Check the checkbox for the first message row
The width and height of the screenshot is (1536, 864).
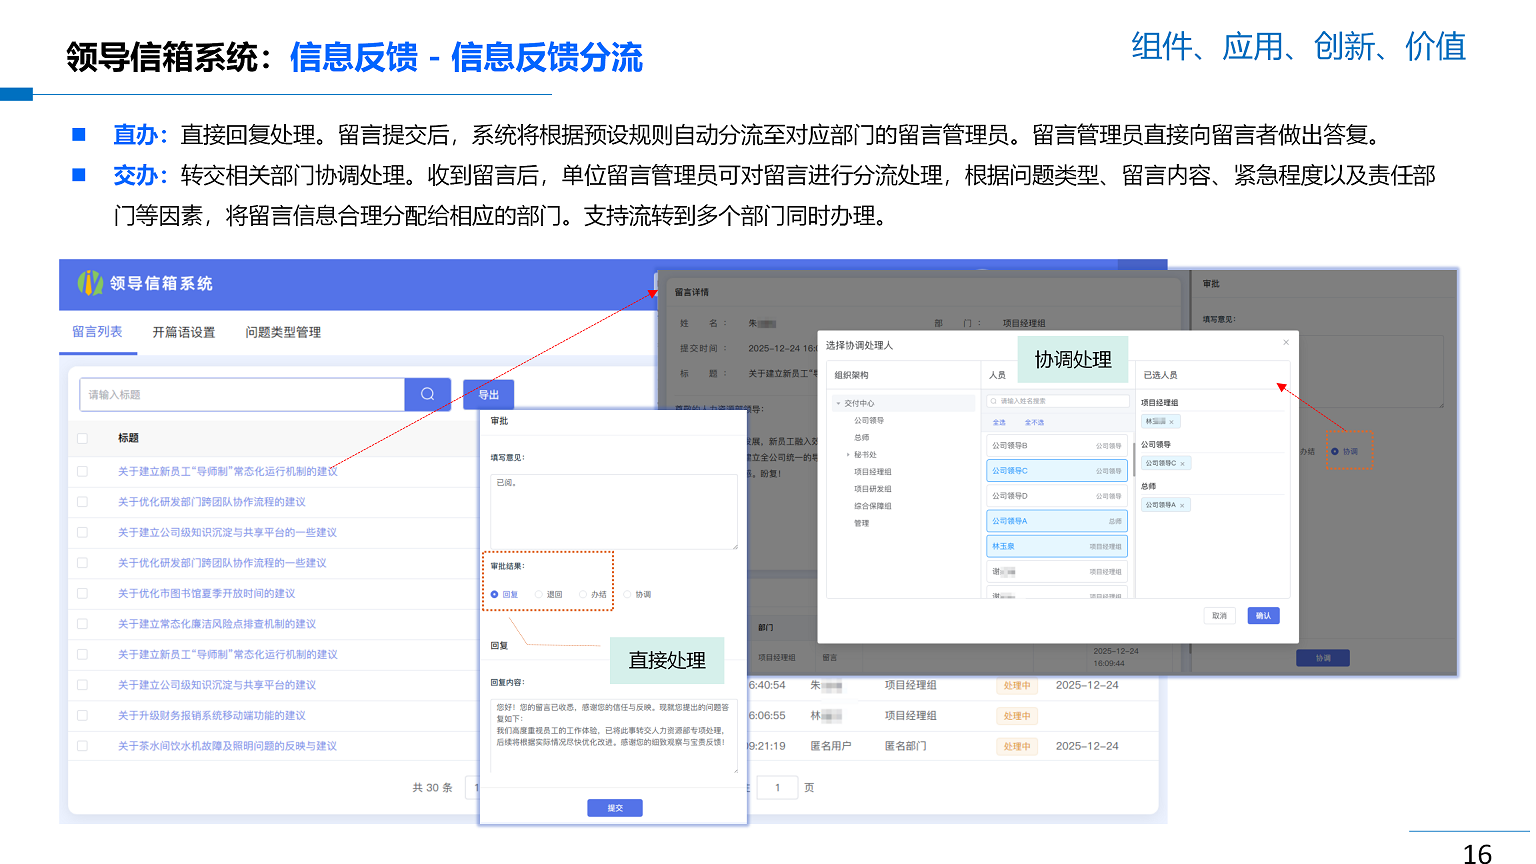click(x=82, y=470)
